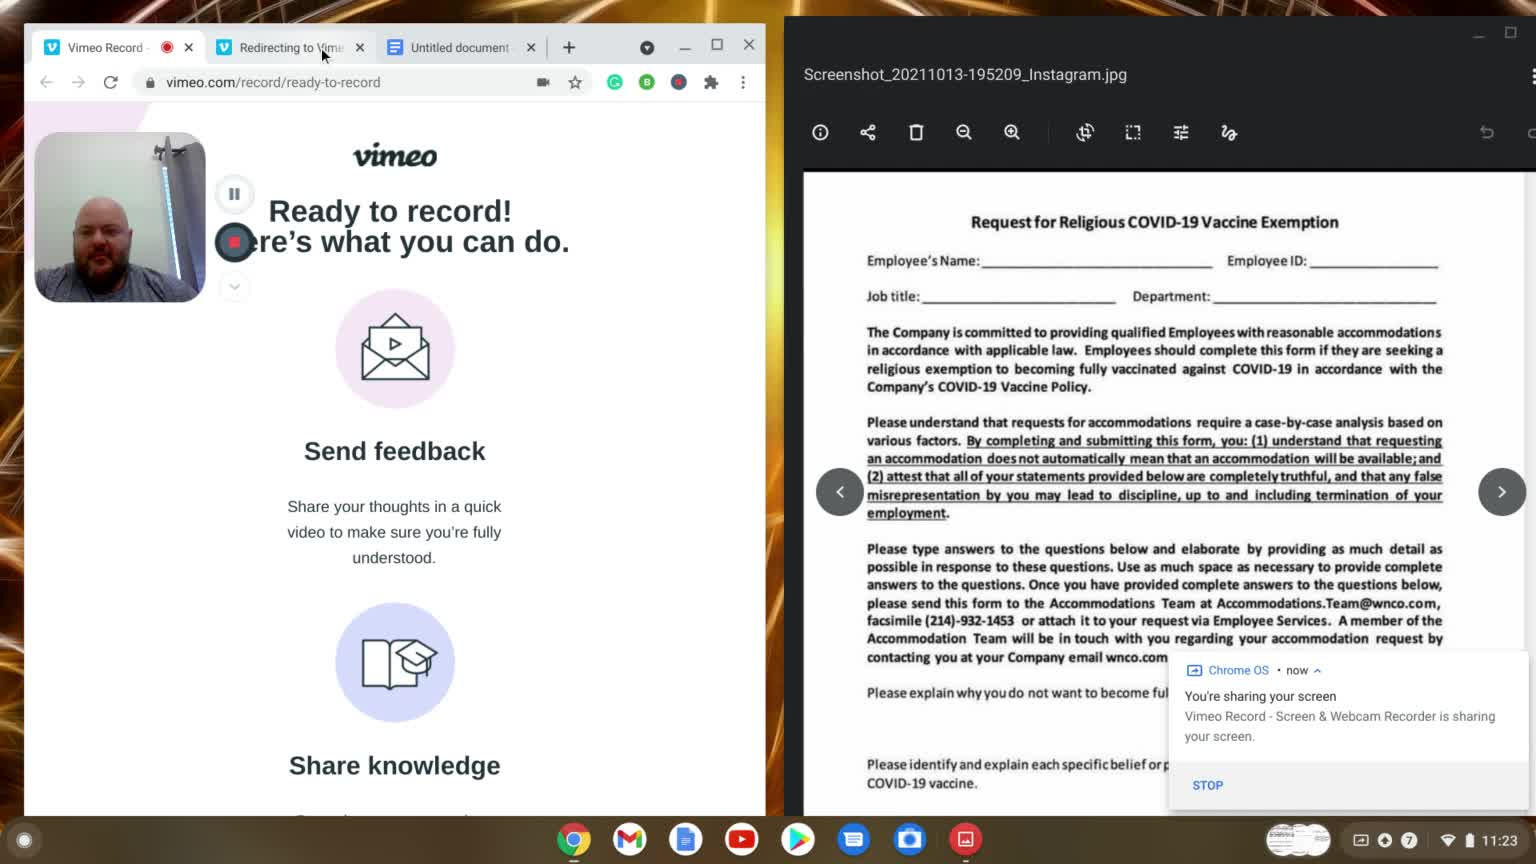Switch to the Vimeo Record tab

click(105, 47)
